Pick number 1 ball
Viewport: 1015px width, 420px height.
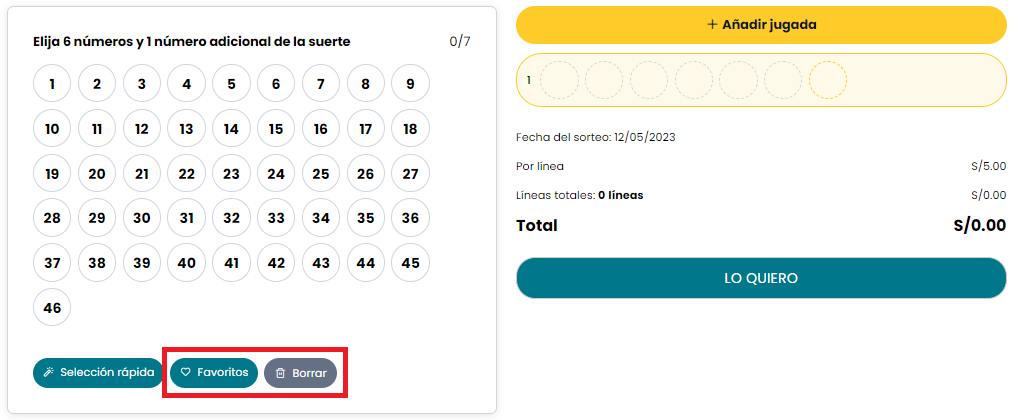click(x=52, y=83)
